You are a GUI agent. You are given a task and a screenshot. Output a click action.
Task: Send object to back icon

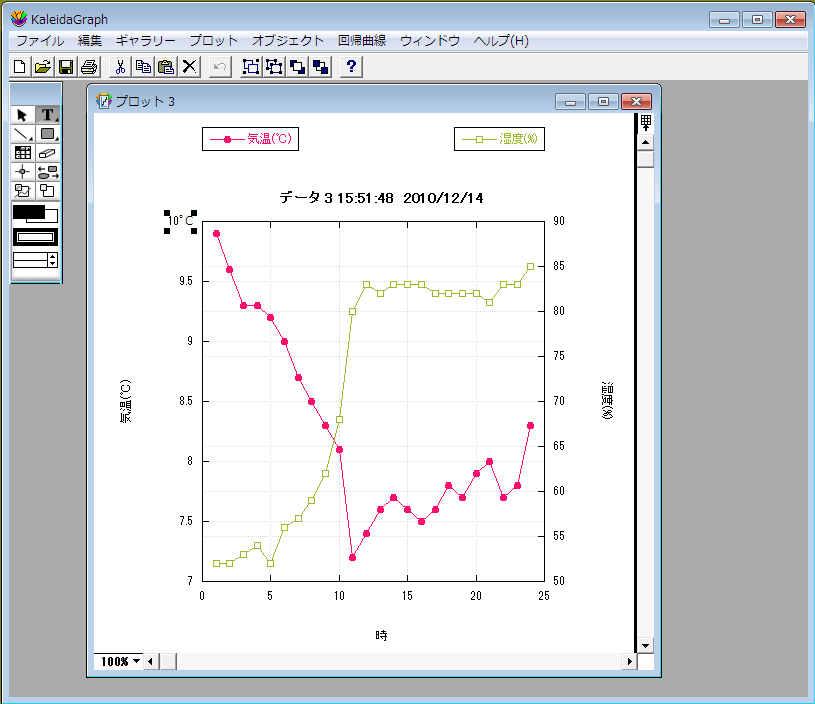click(320, 67)
